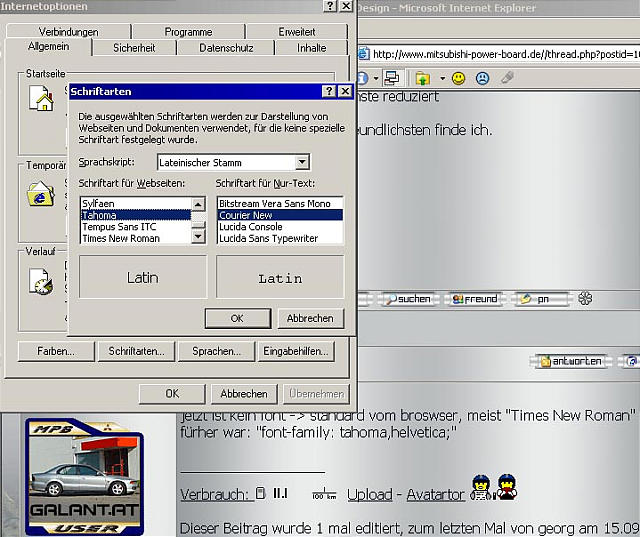Screen dimensions: 640x537
Task: Click the help question mark in Schriftarten dialog
Action: (328, 91)
